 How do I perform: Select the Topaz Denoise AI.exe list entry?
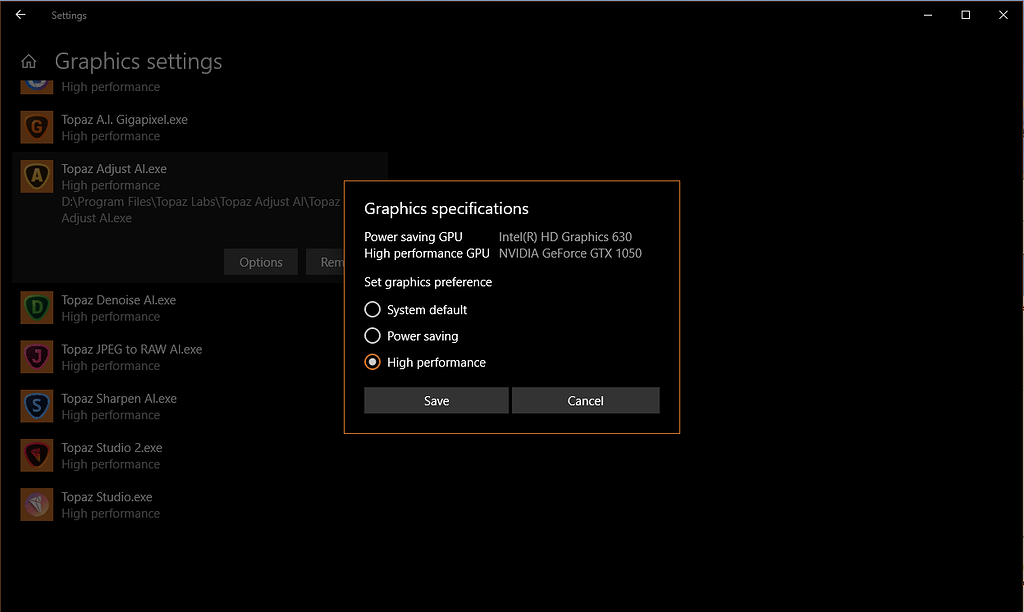click(150, 307)
